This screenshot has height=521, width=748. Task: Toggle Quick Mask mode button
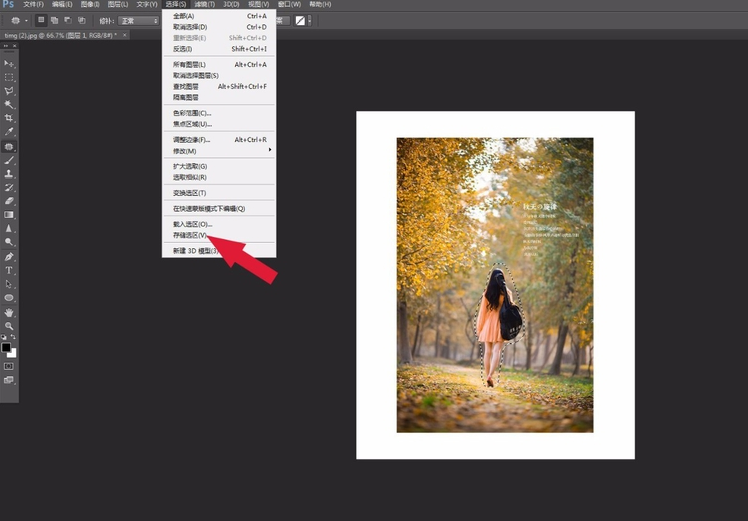(9, 366)
